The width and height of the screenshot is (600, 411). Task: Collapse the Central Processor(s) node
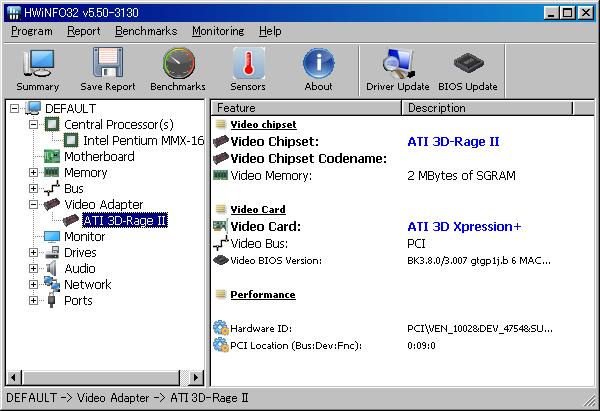point(33,124)
